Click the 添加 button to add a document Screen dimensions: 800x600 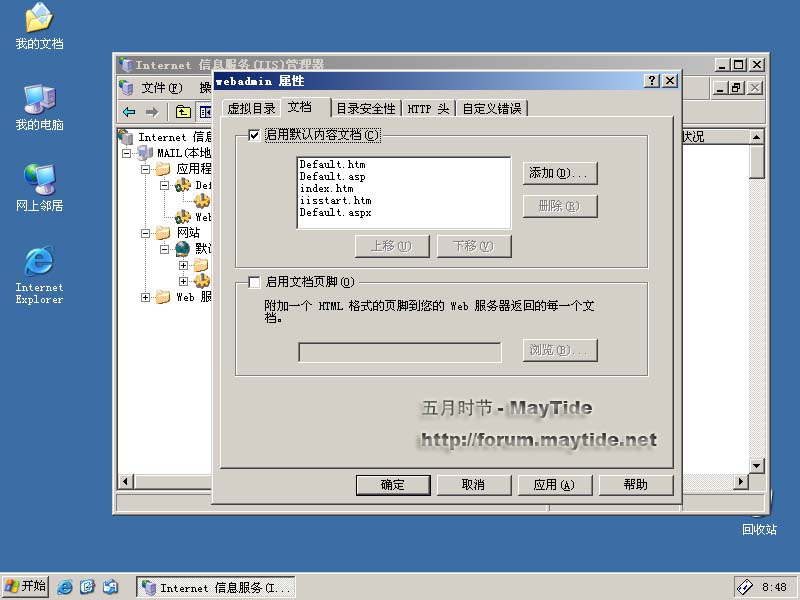click(559, 173)
